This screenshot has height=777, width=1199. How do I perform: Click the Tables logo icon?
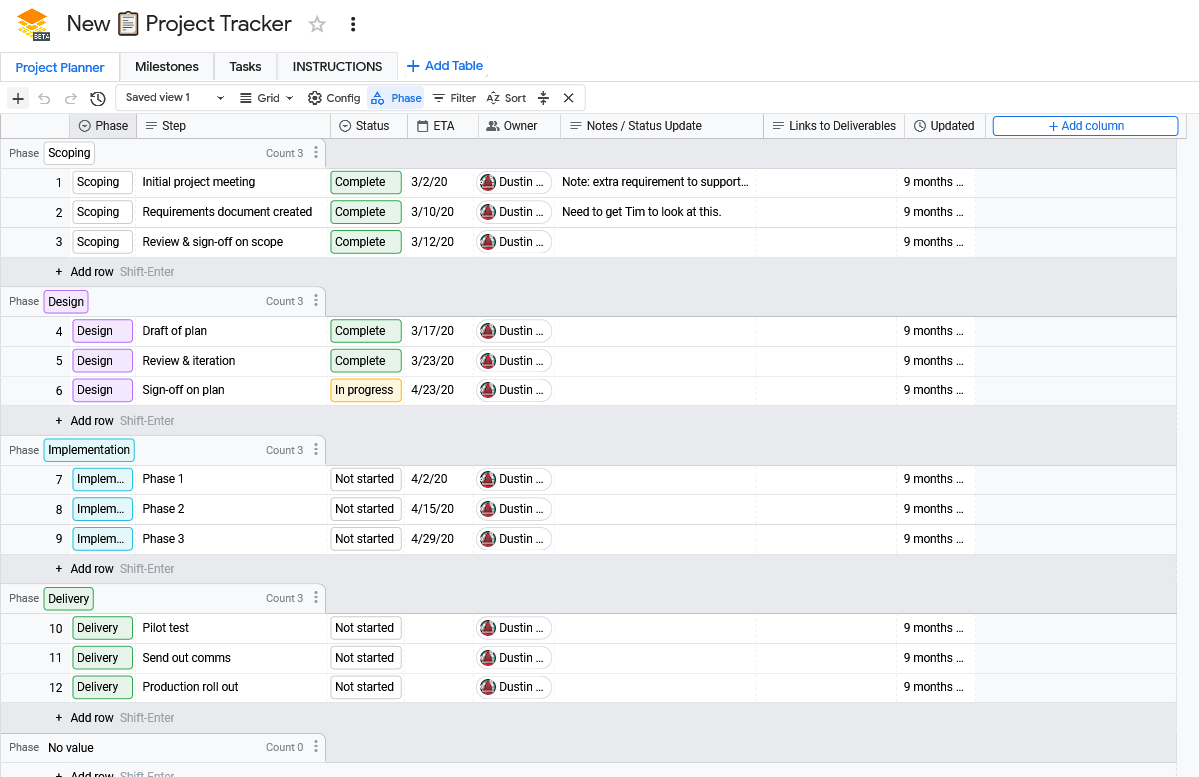click(33, 24)
